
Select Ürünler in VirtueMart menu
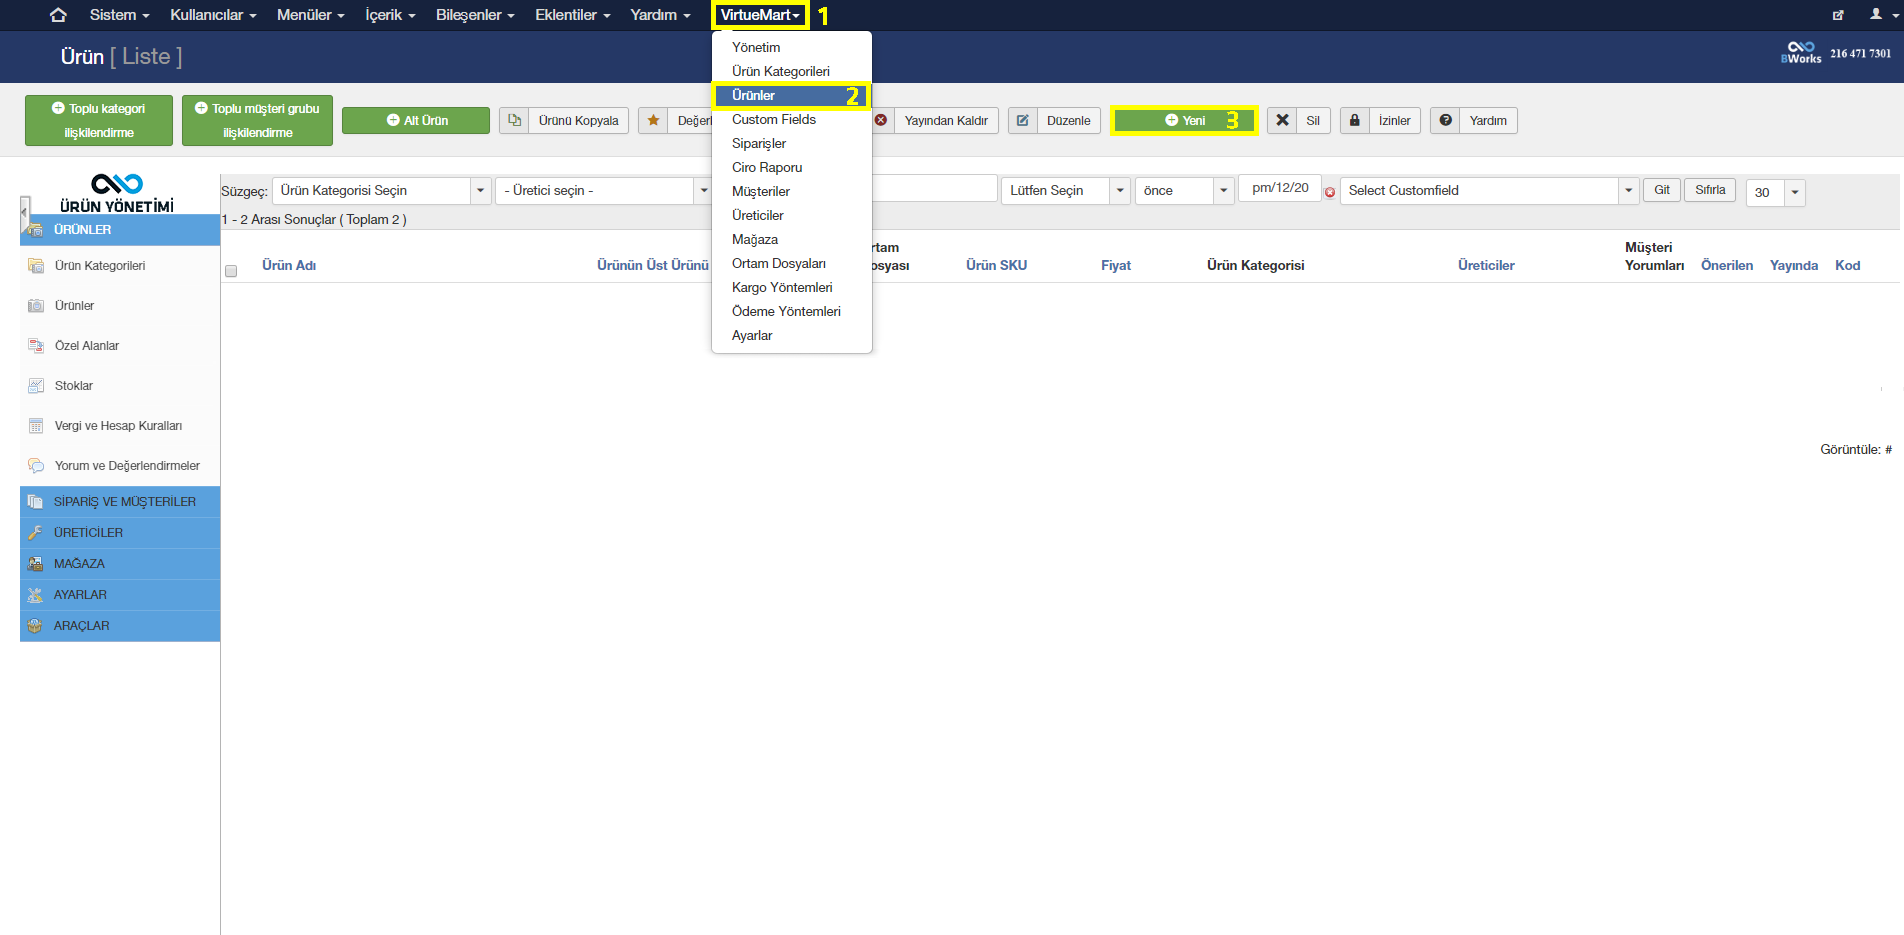[791, 95]
